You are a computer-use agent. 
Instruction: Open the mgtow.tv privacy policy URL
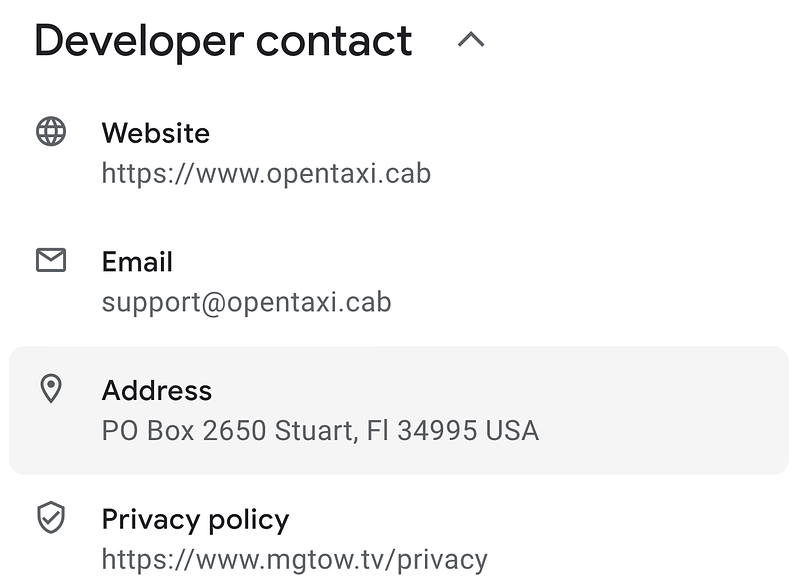click(x=294, y=560)
